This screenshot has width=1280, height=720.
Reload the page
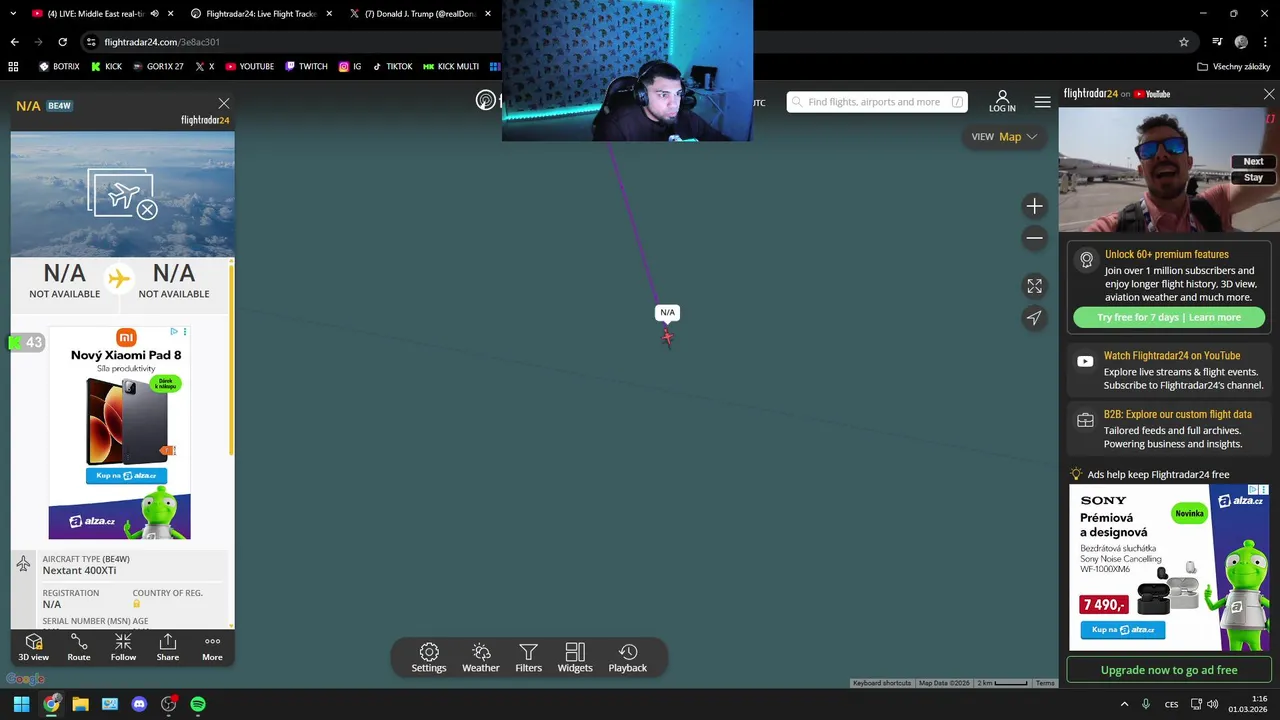[62, 42]
